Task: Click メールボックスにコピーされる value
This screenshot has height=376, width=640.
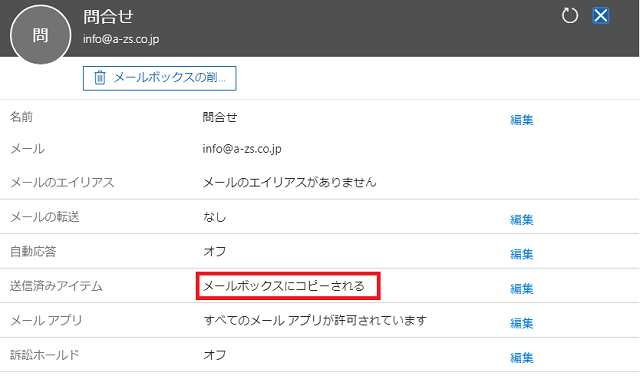Action: coord(284,286)
